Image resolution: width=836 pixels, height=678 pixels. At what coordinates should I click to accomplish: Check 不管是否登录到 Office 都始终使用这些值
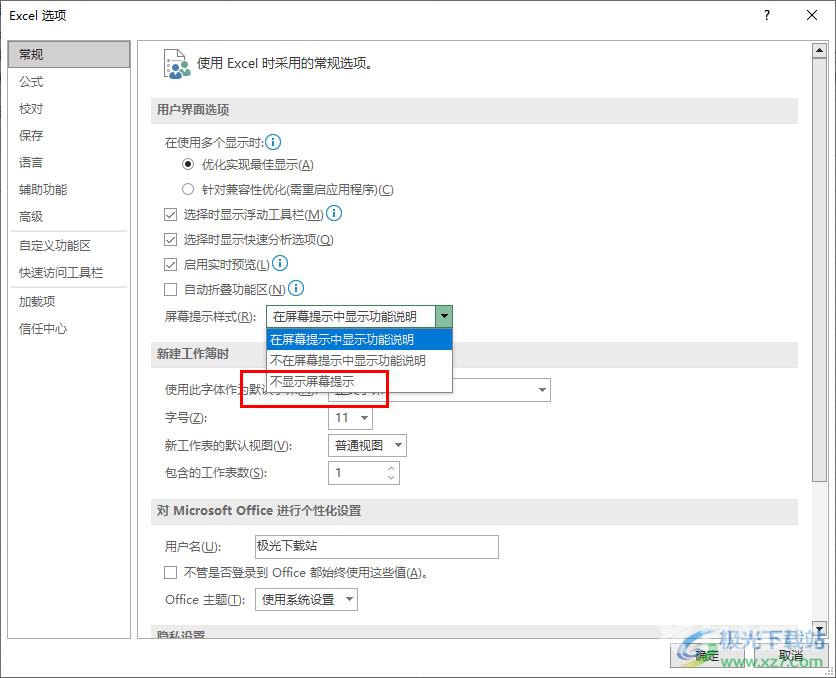[170, 572]
